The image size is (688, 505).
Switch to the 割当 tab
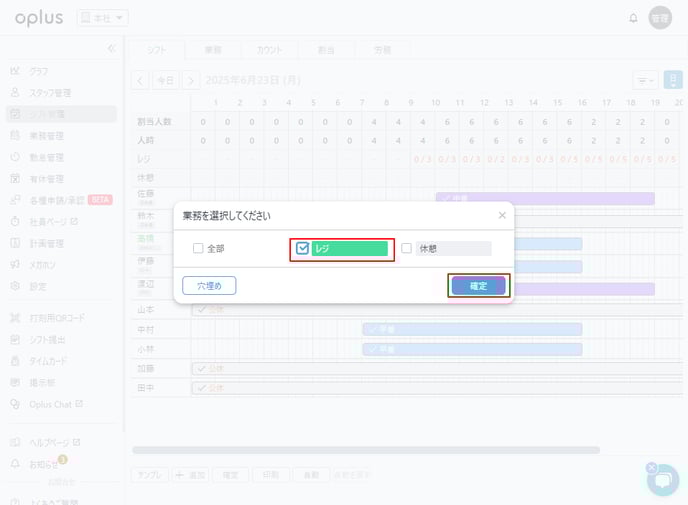[x=326, y=49]
